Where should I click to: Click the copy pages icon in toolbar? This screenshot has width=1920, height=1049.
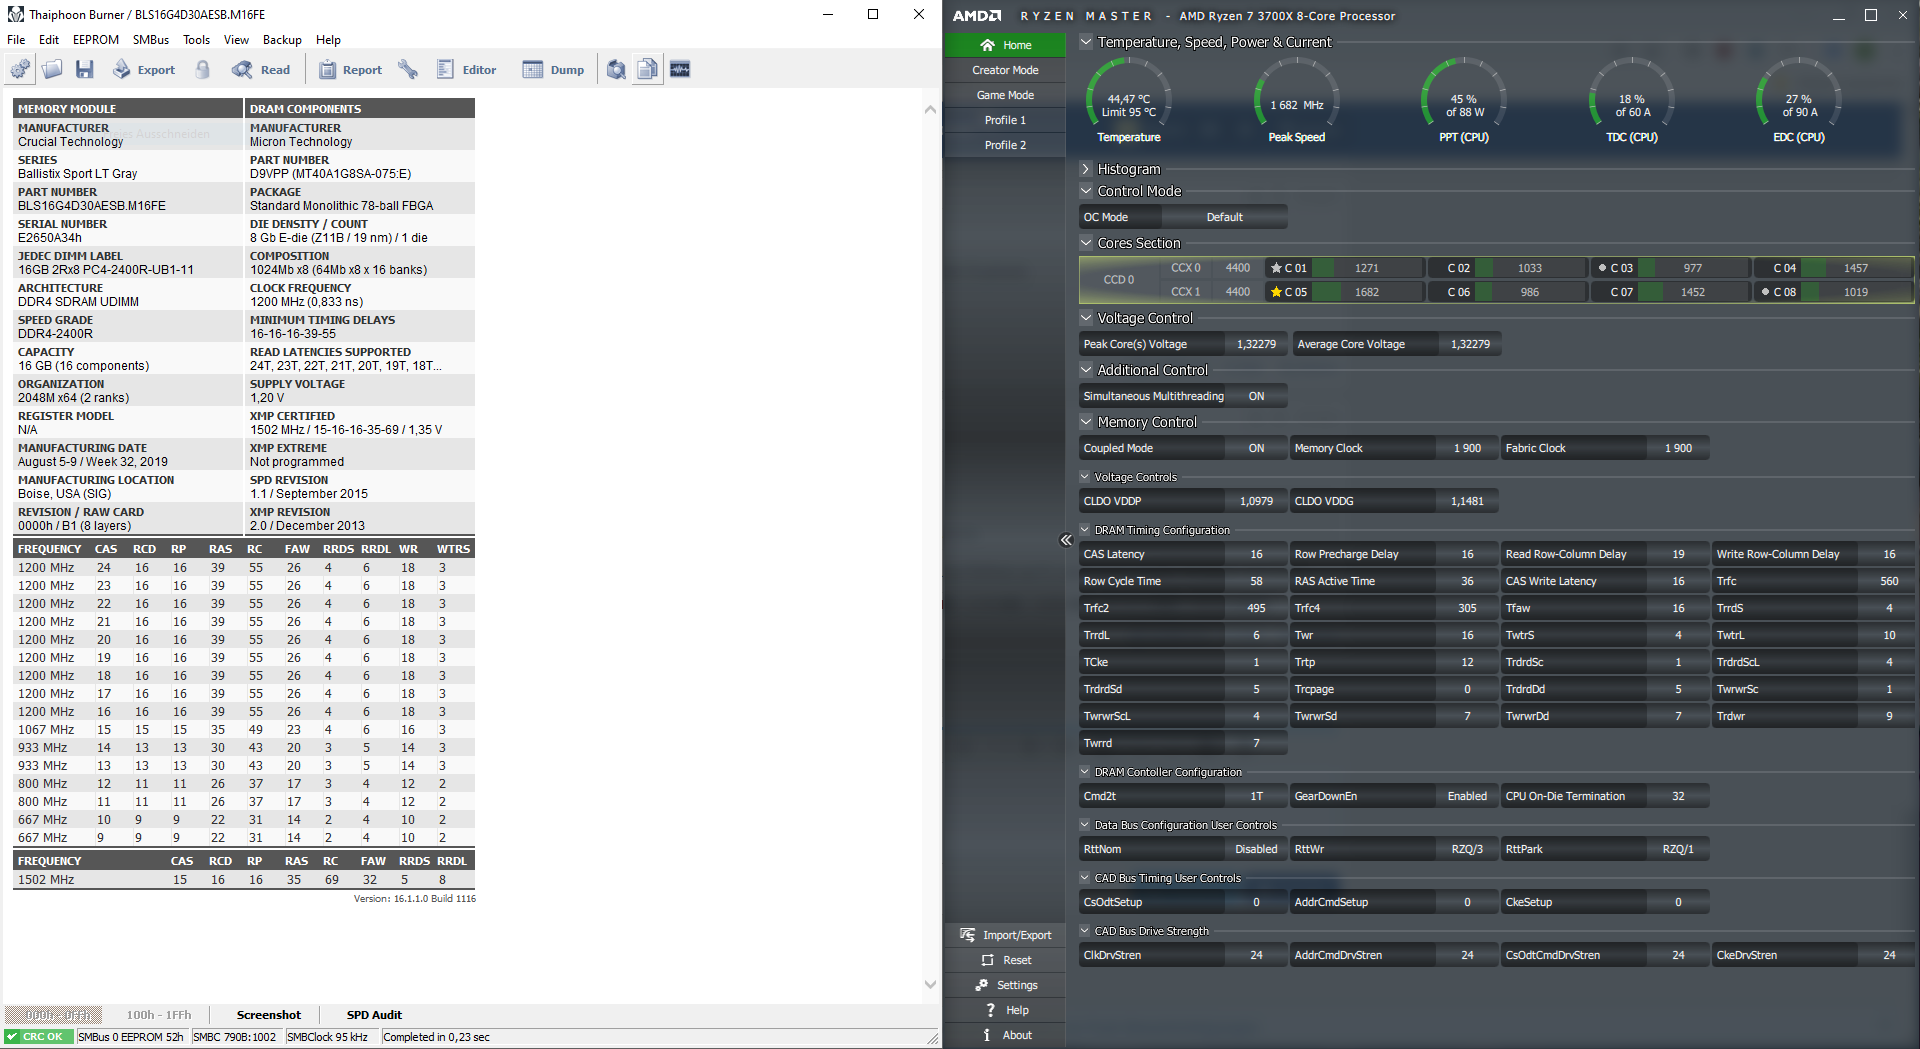click(648, 69)
